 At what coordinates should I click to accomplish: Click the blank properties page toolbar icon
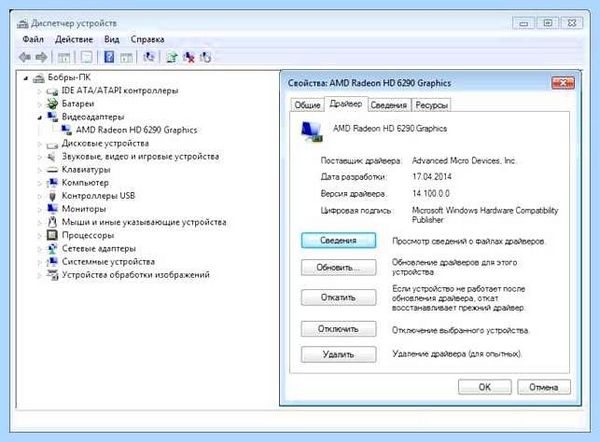point(87,57)
